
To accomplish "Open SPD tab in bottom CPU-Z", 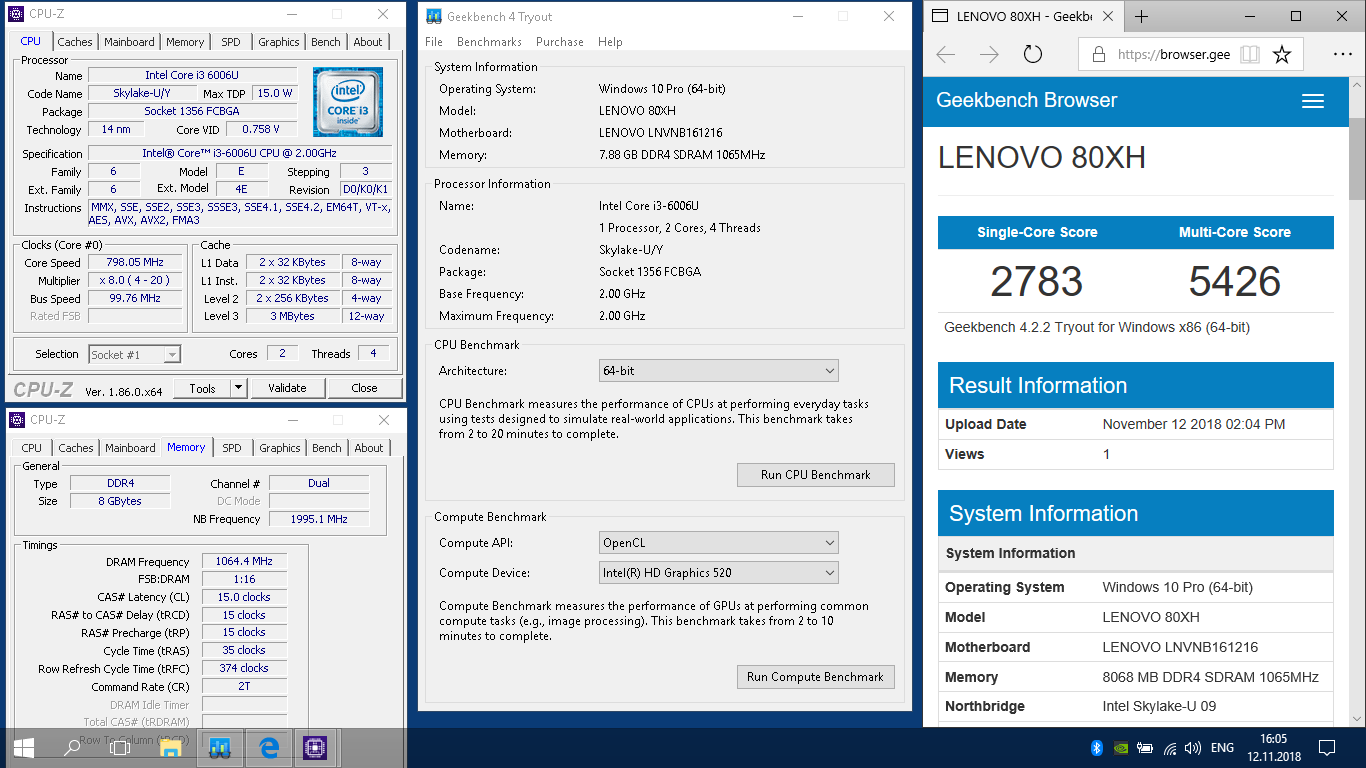I will point(232,448).
